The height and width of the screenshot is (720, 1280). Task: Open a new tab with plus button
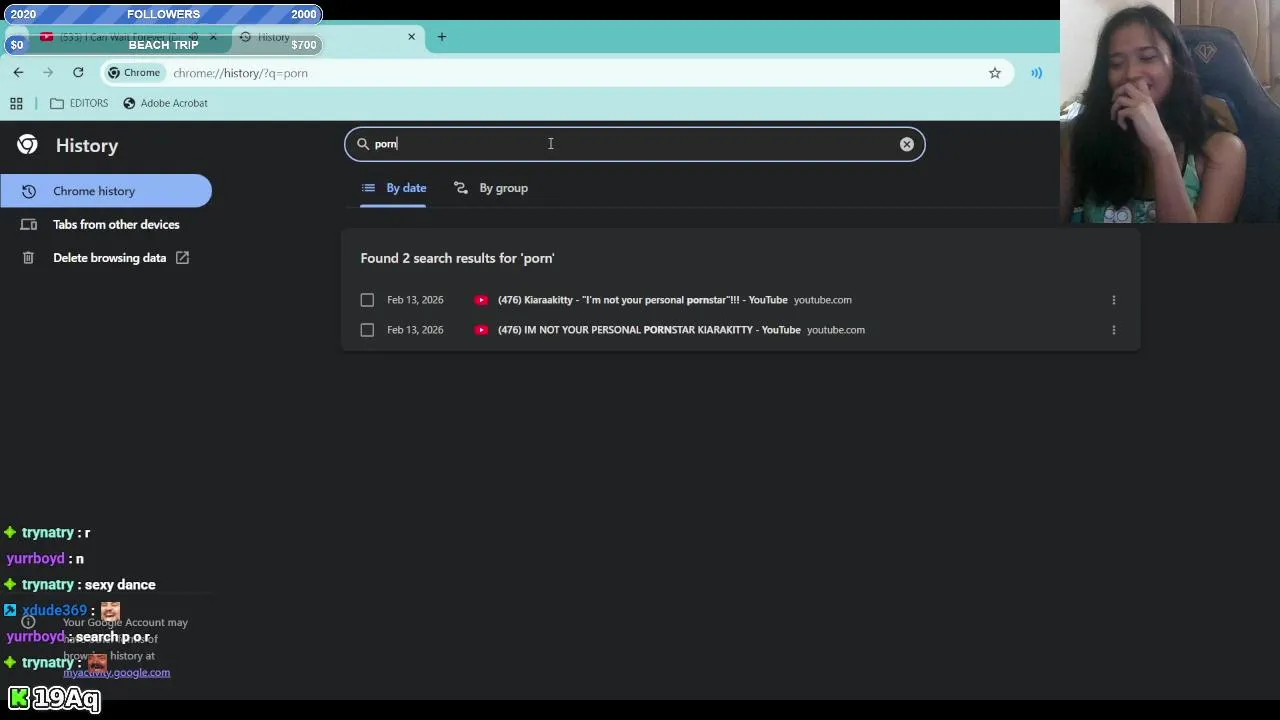[441, 37]
